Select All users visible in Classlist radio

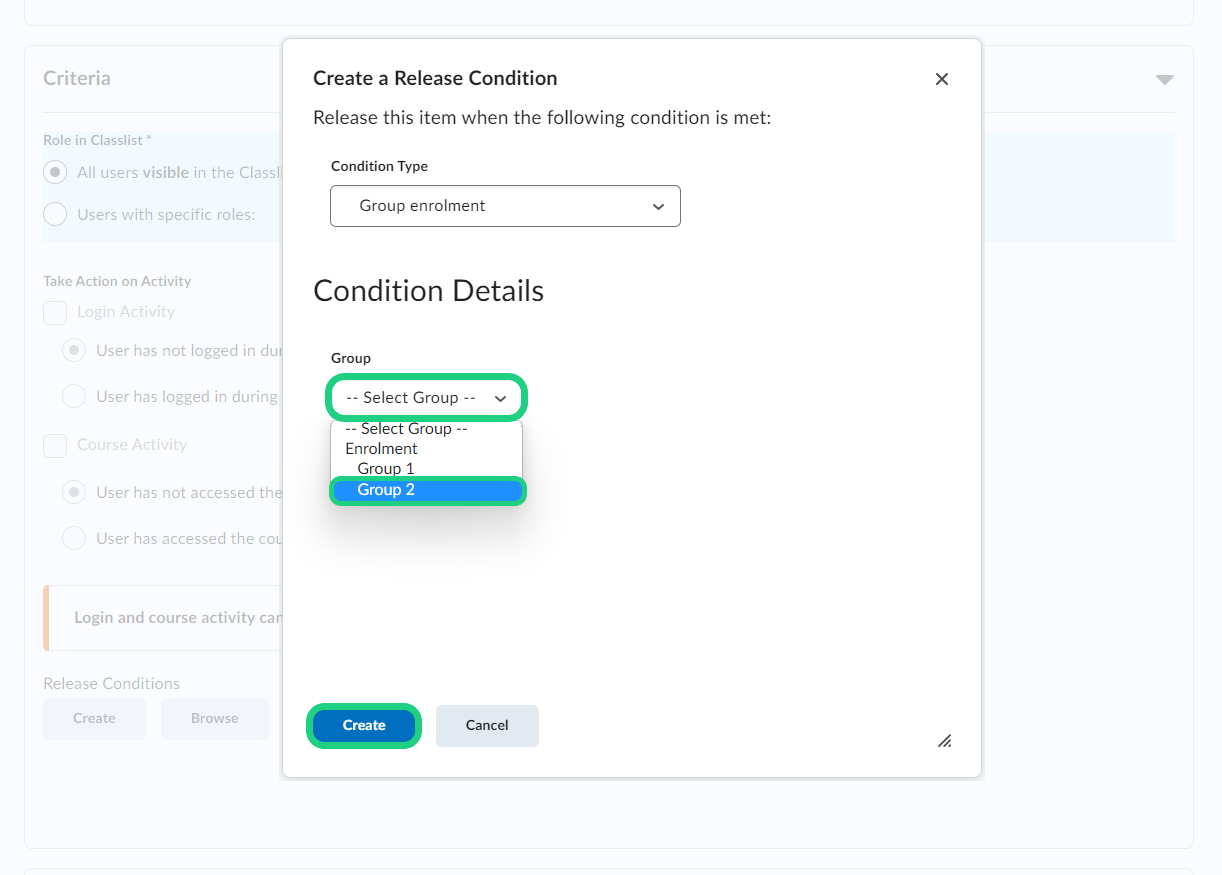coord(57,172)
